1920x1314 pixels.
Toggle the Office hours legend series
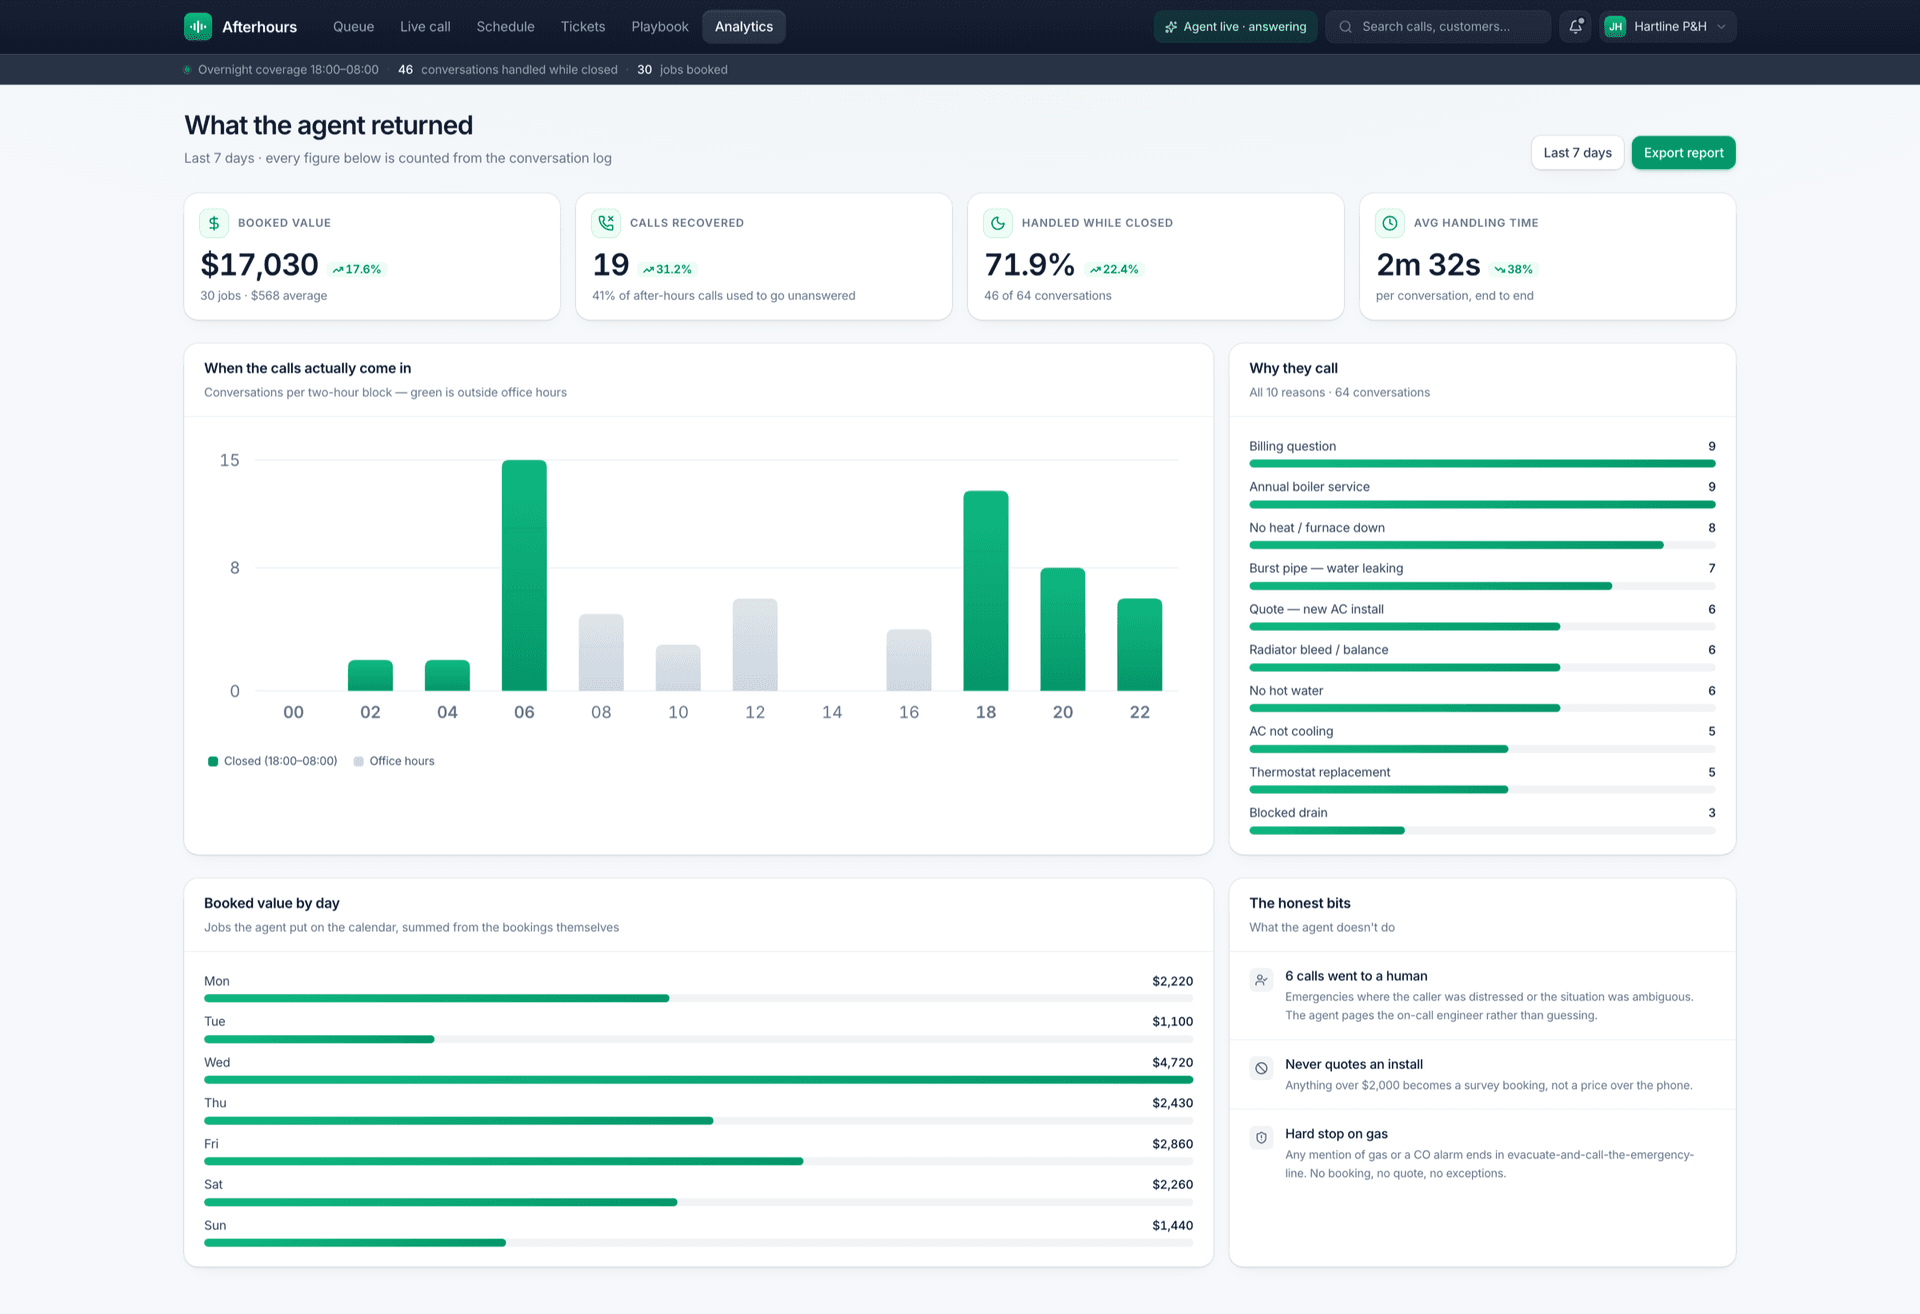click(394, 761)
